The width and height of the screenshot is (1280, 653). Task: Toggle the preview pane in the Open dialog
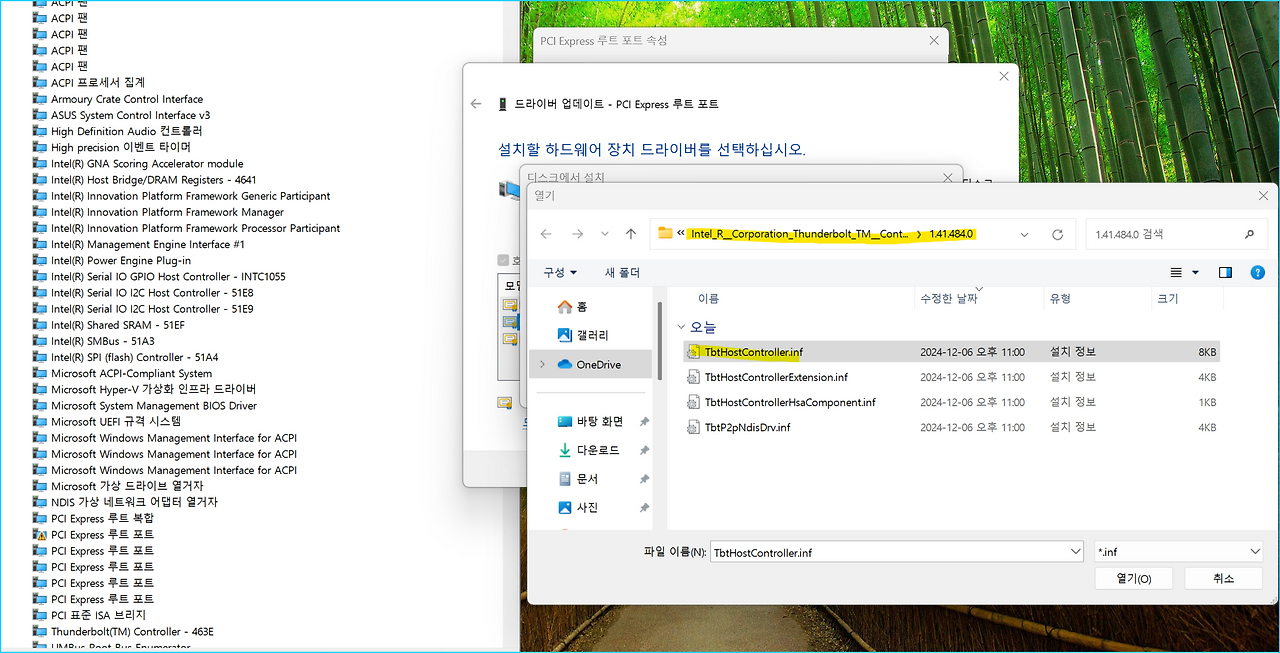1225,271
